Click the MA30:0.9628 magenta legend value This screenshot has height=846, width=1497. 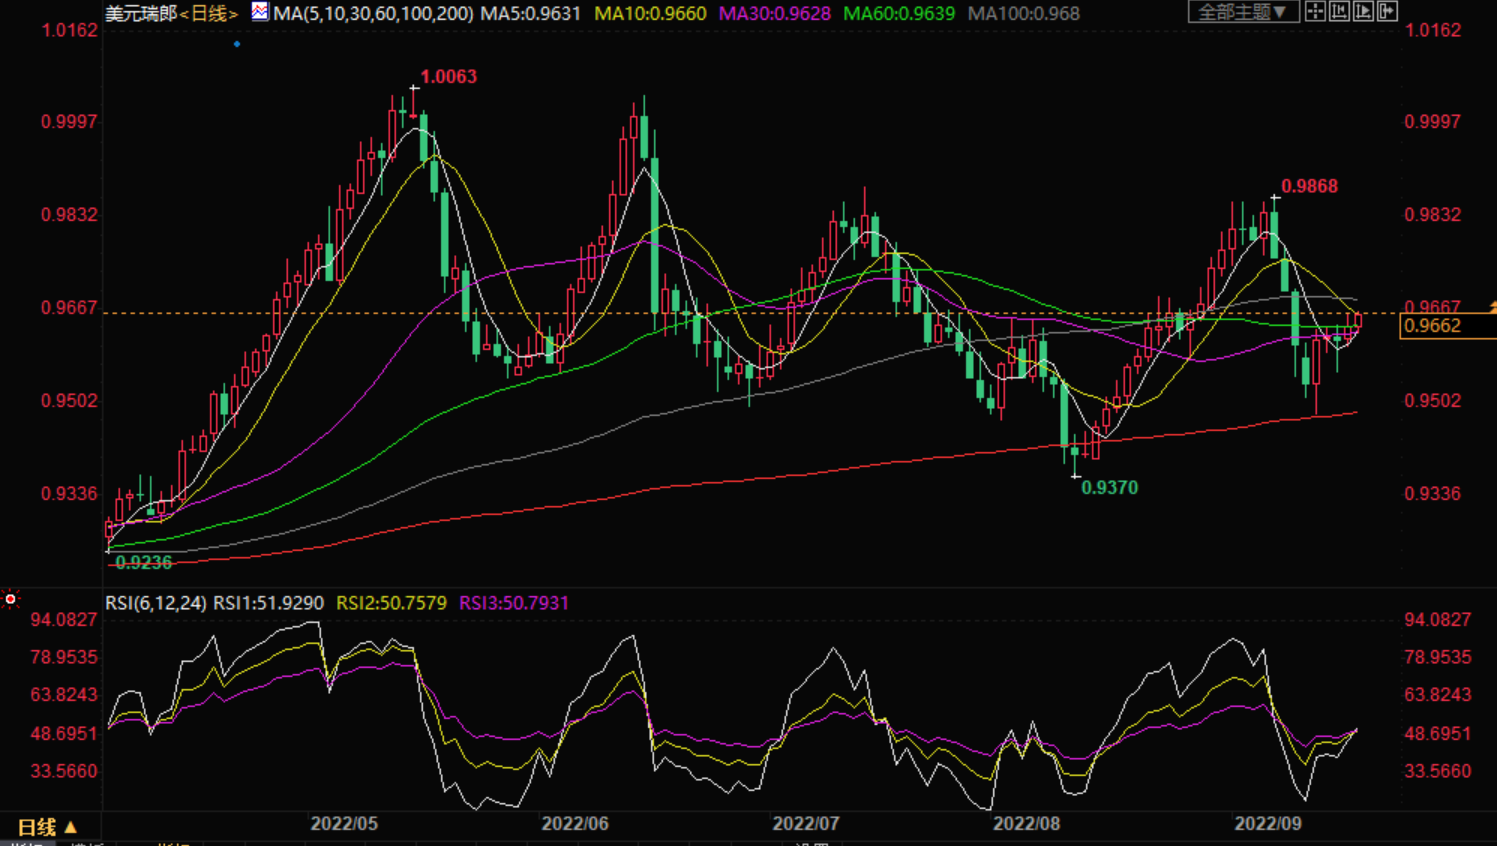[x=774, y=14]
